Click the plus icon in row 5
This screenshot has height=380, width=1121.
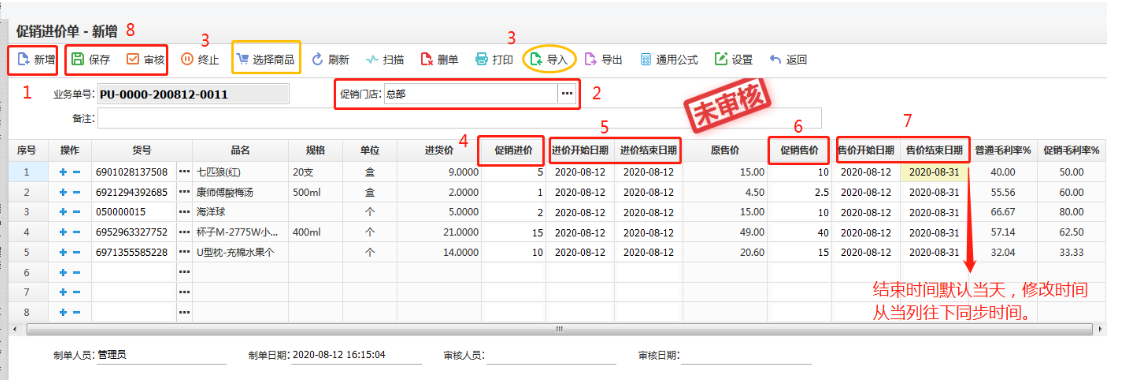click(63, 252)
